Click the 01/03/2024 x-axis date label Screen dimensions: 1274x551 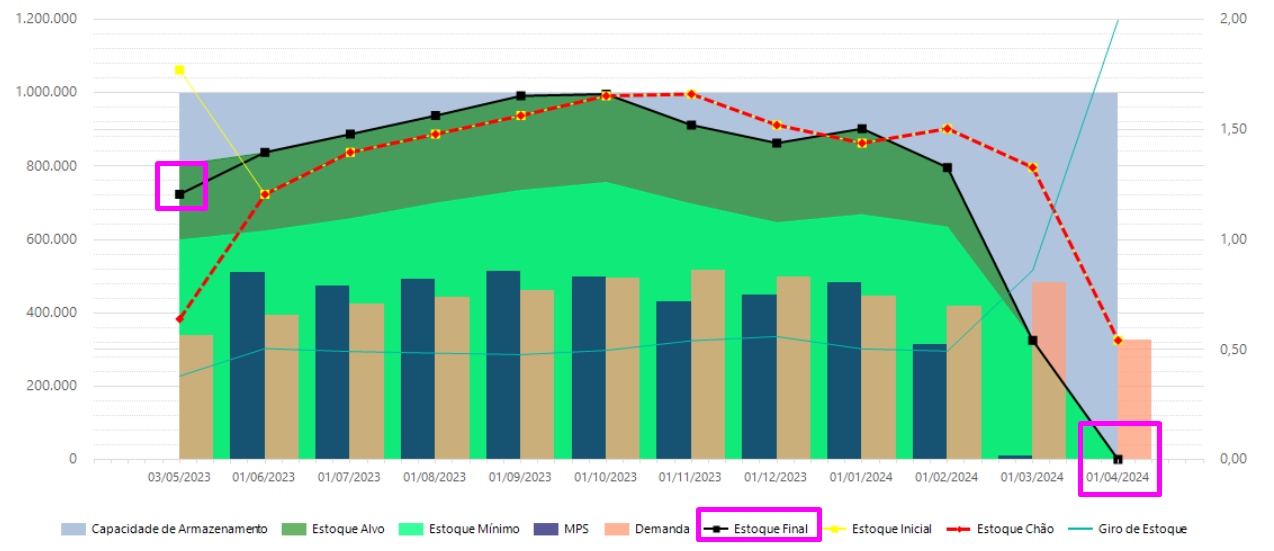[x=1031, y=478]
